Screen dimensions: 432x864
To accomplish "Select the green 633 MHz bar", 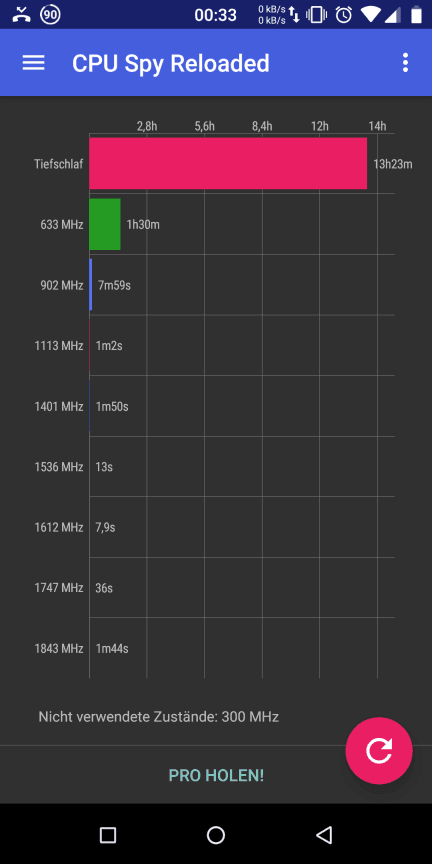I will coord(105,224).
